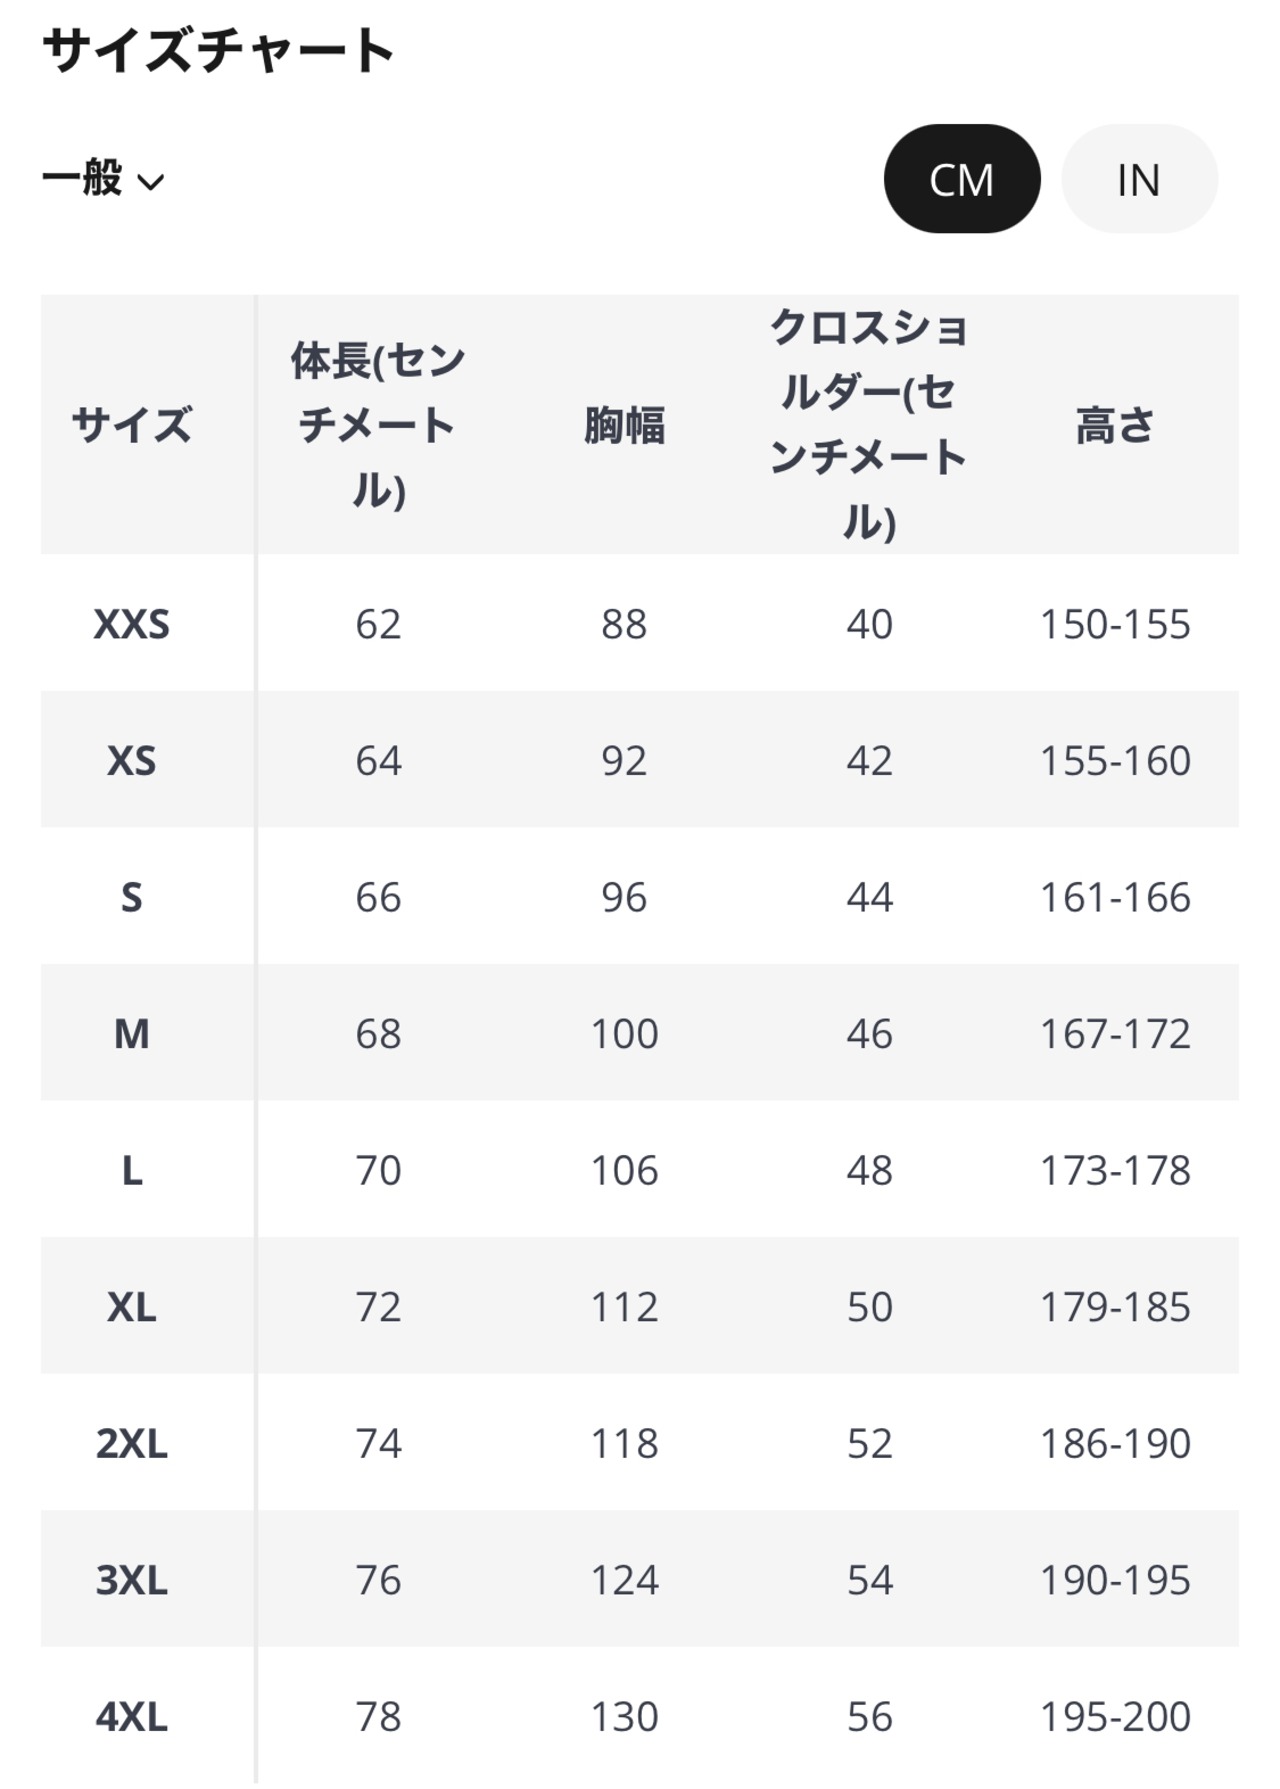Select the 2XL size row label
1280x1789 pixels.
[x=131, y=1444]
